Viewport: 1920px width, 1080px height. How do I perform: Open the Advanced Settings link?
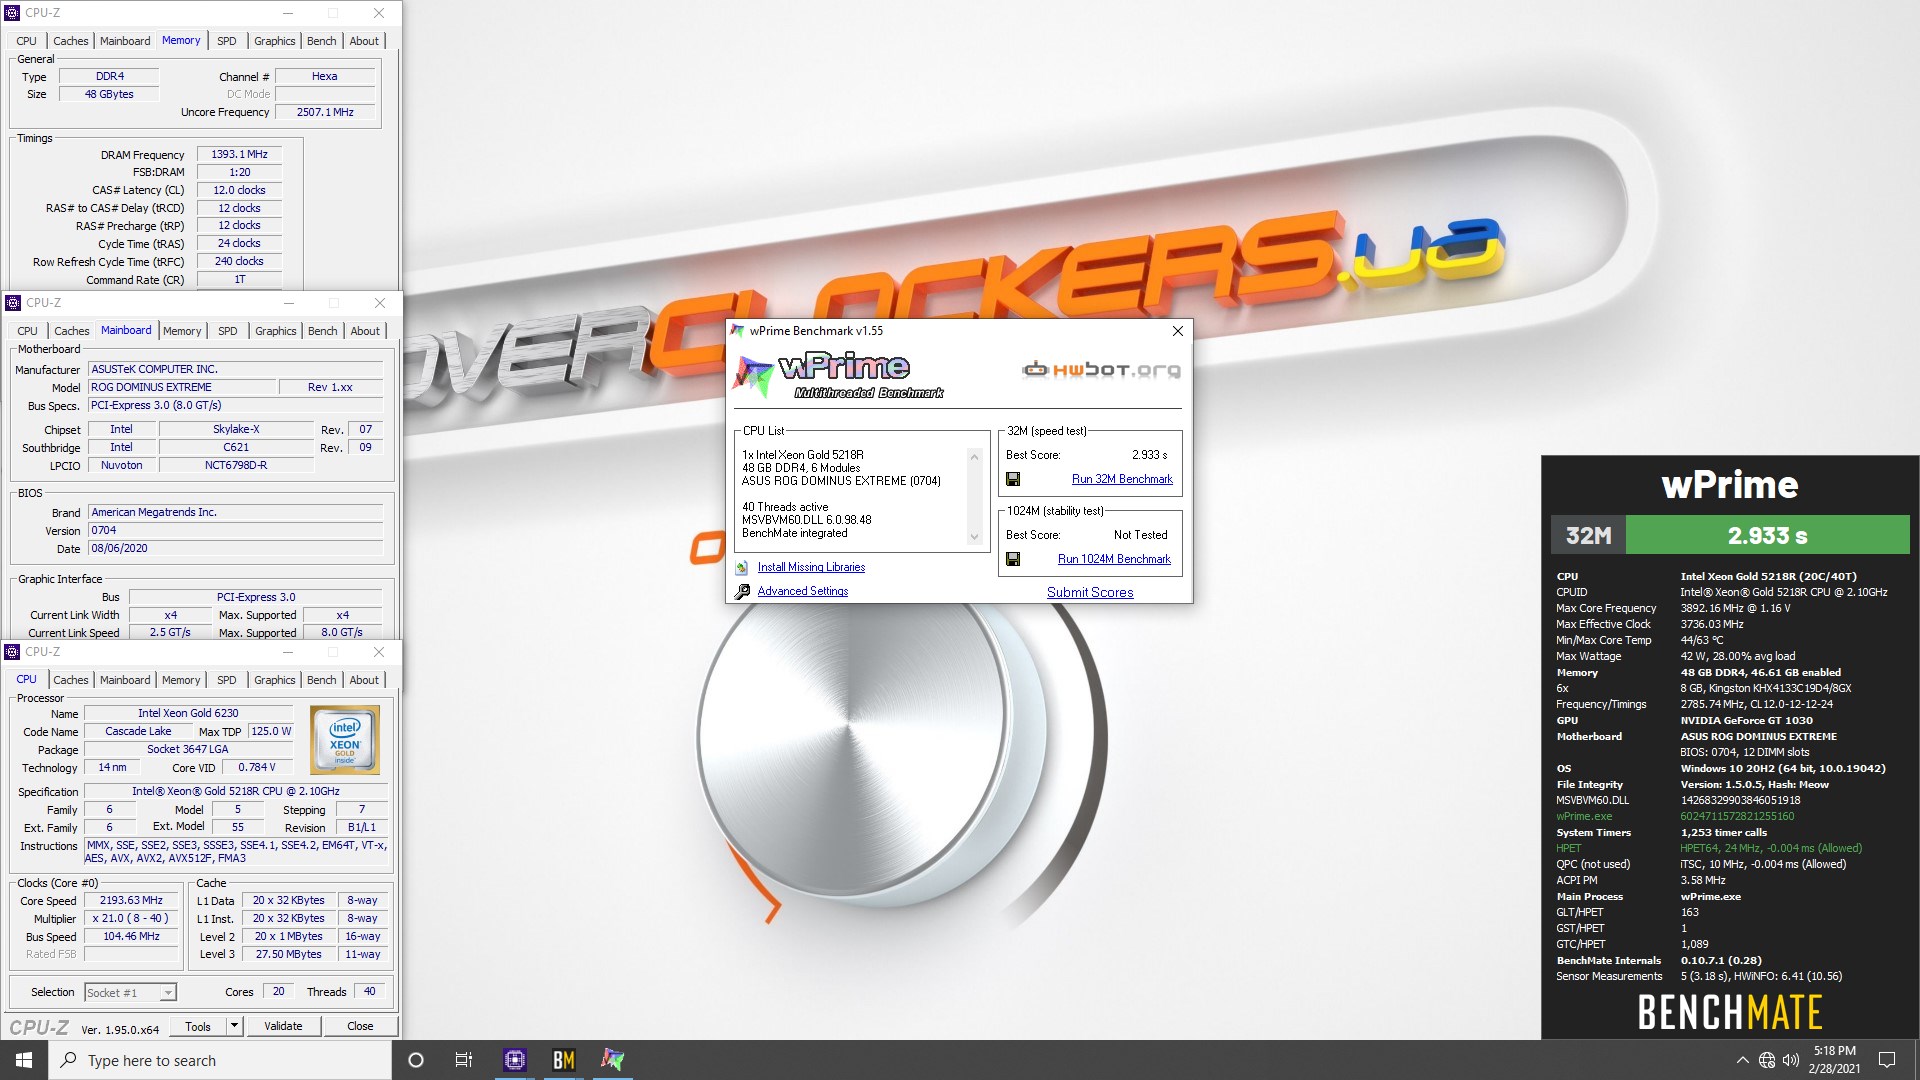click(802, 591)
